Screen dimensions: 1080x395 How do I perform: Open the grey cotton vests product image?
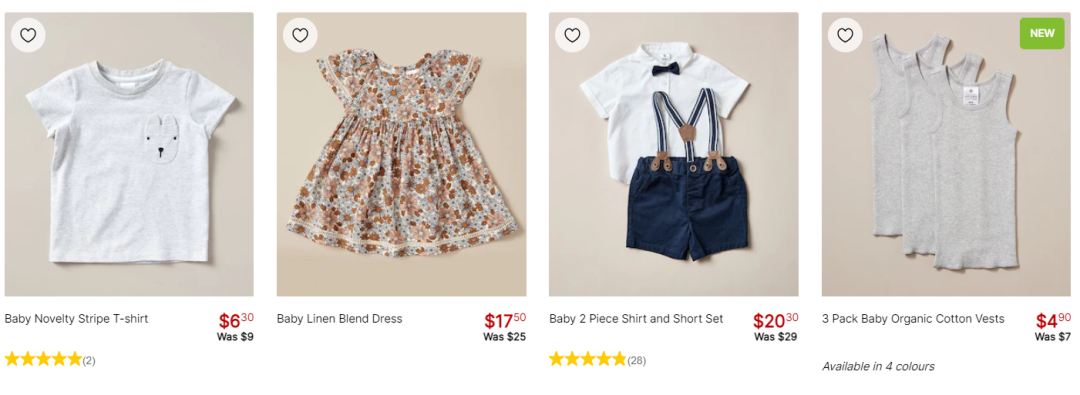tap(946, 154)
